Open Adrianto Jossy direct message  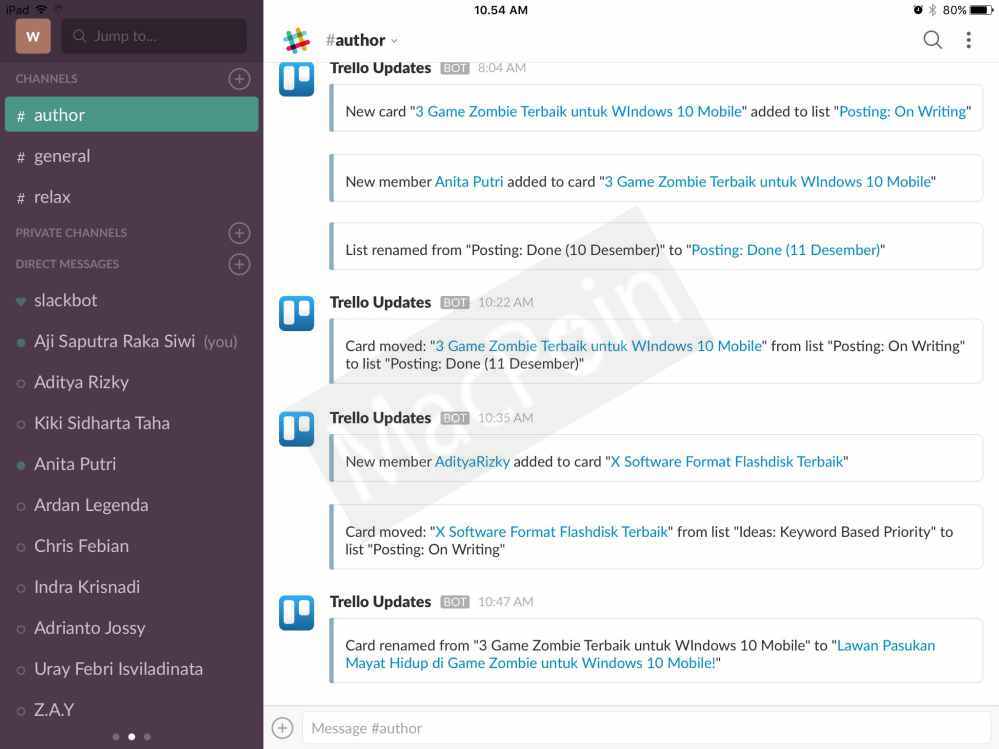click(131, 628)
